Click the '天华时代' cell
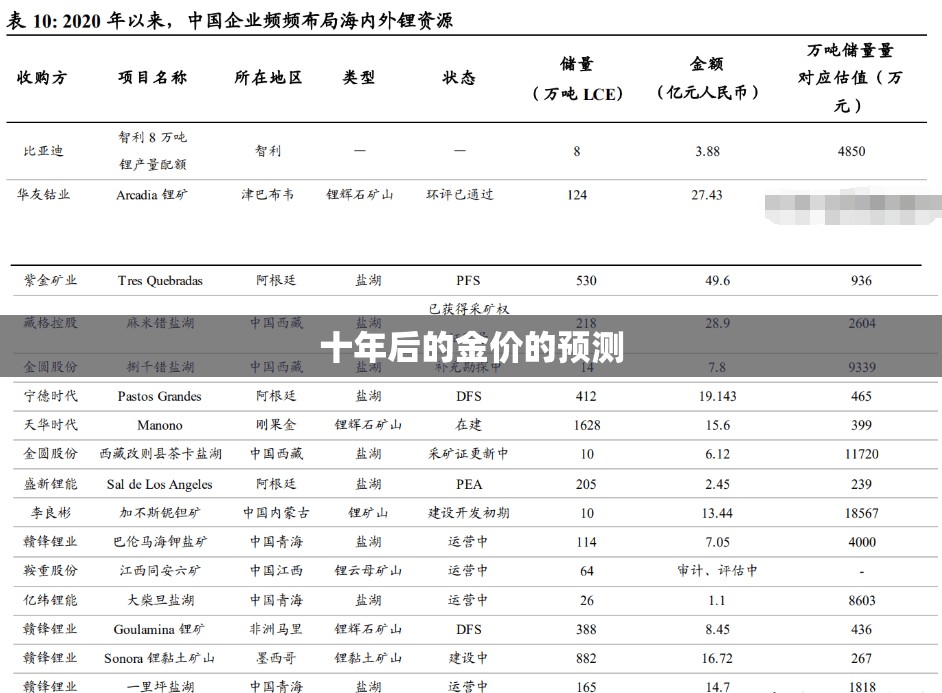The height and width of the screenshot is (693, 942). click(x=50, y=425)
